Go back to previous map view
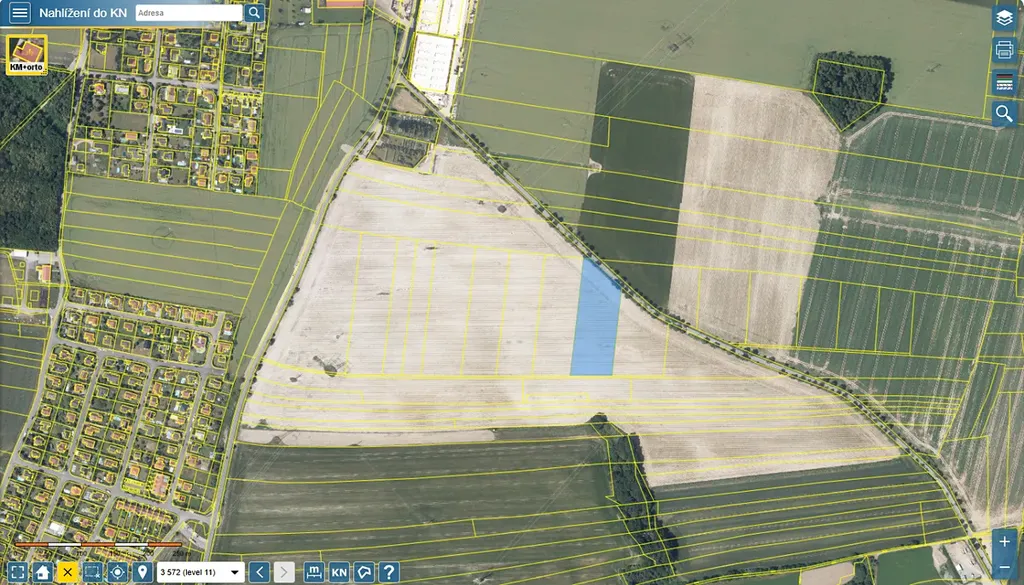This screenshot has width=1024, height=585. pyautogui.click(x=259, y=573)
